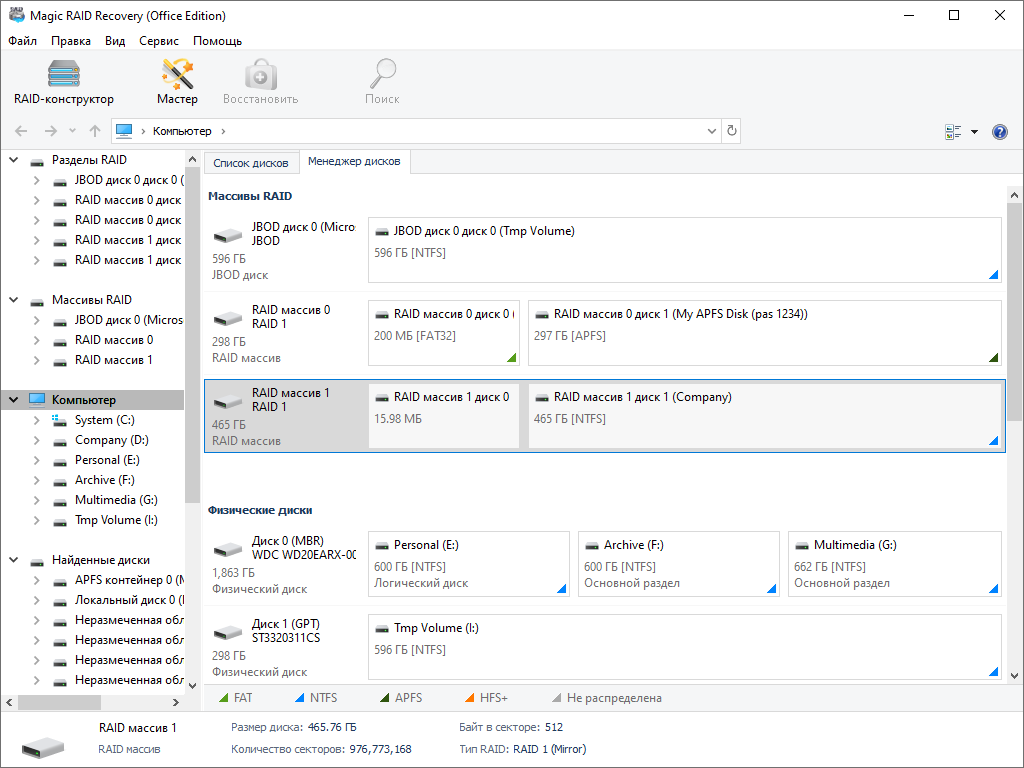The width and height of the screenshot is (1024, 768).
Task: Open the Сервис menu
Action: click(159, 41)
